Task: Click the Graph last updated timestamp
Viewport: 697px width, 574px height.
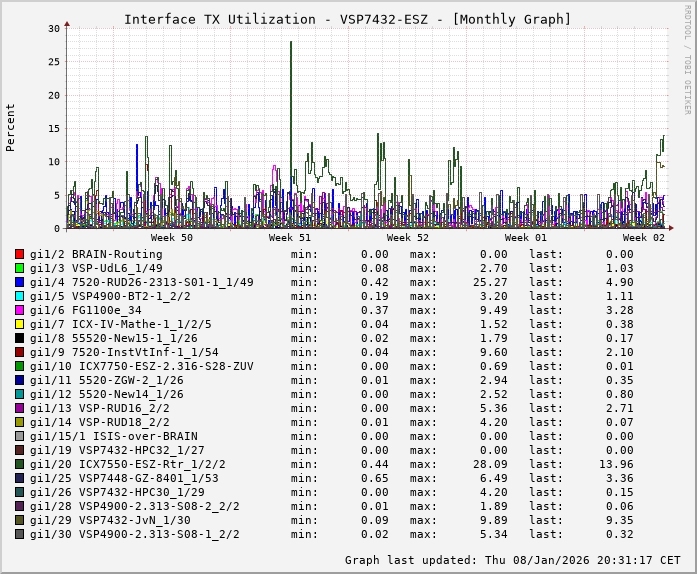Action: (512, 560)
